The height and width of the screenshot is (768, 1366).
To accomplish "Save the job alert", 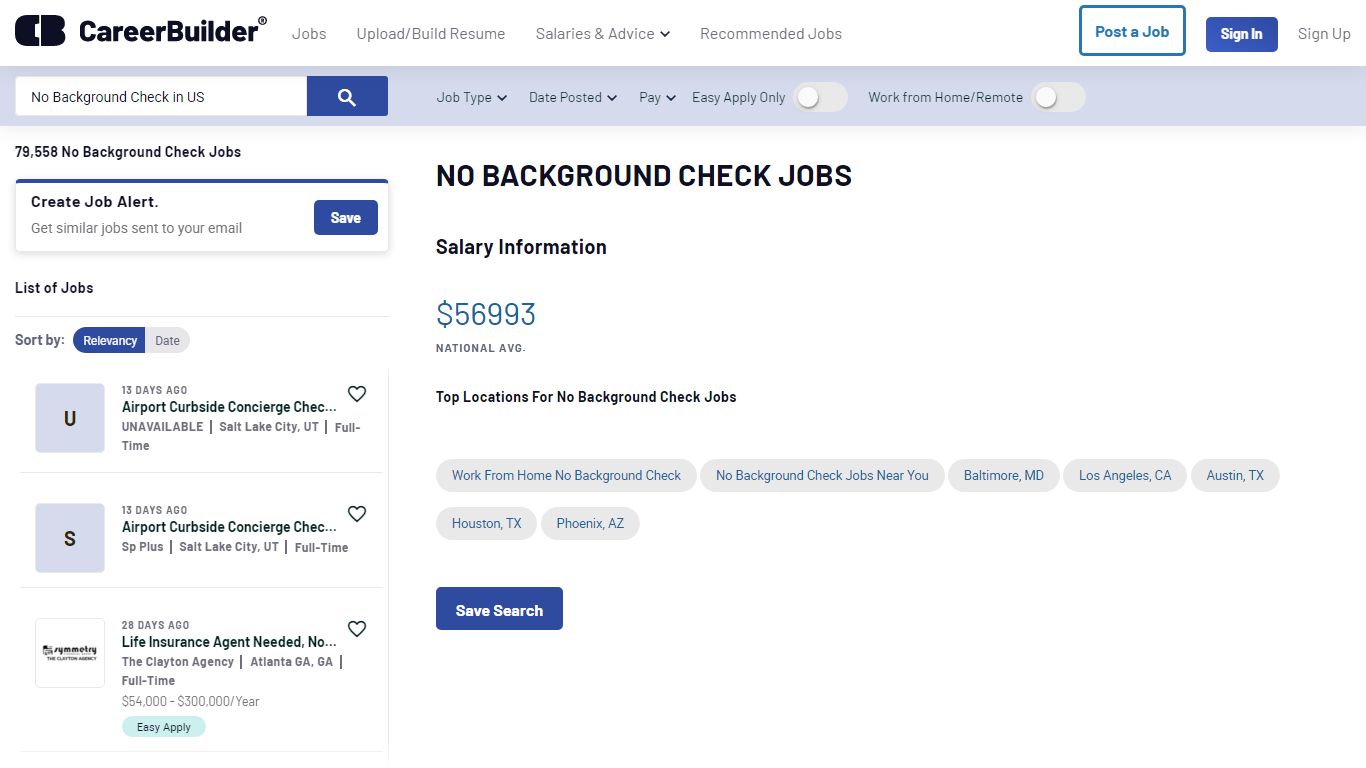I will 346,217.
